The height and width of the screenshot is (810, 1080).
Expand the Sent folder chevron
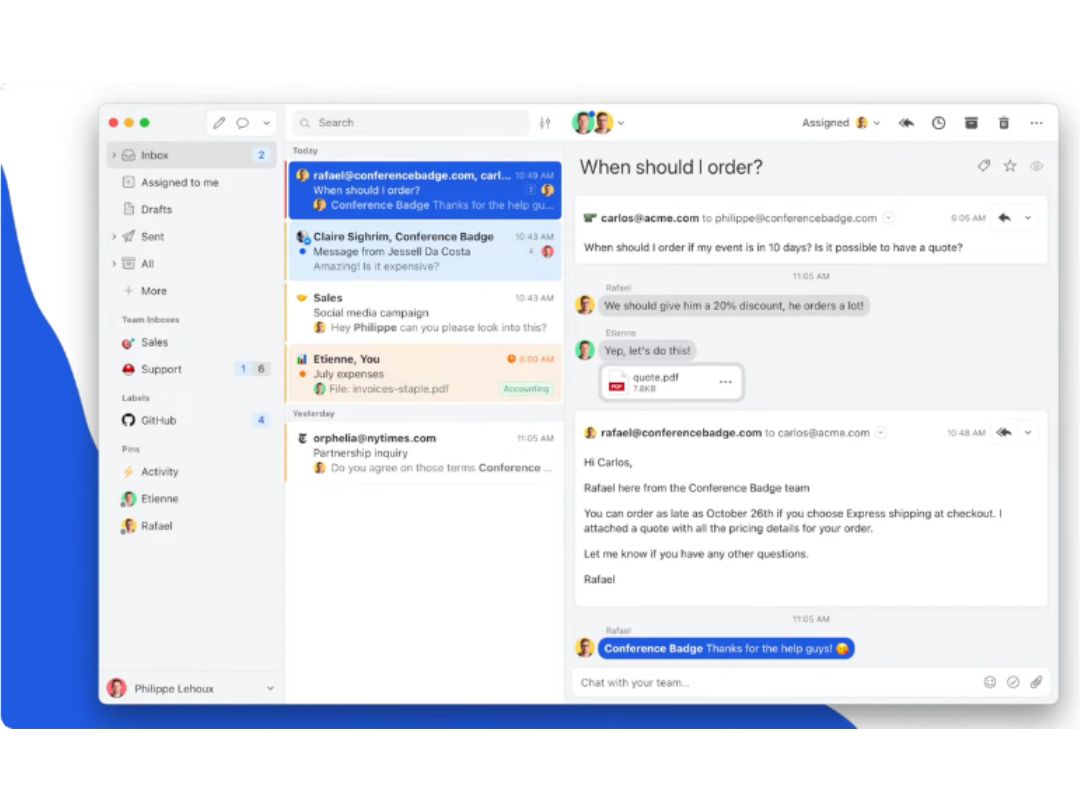(114, 236)
